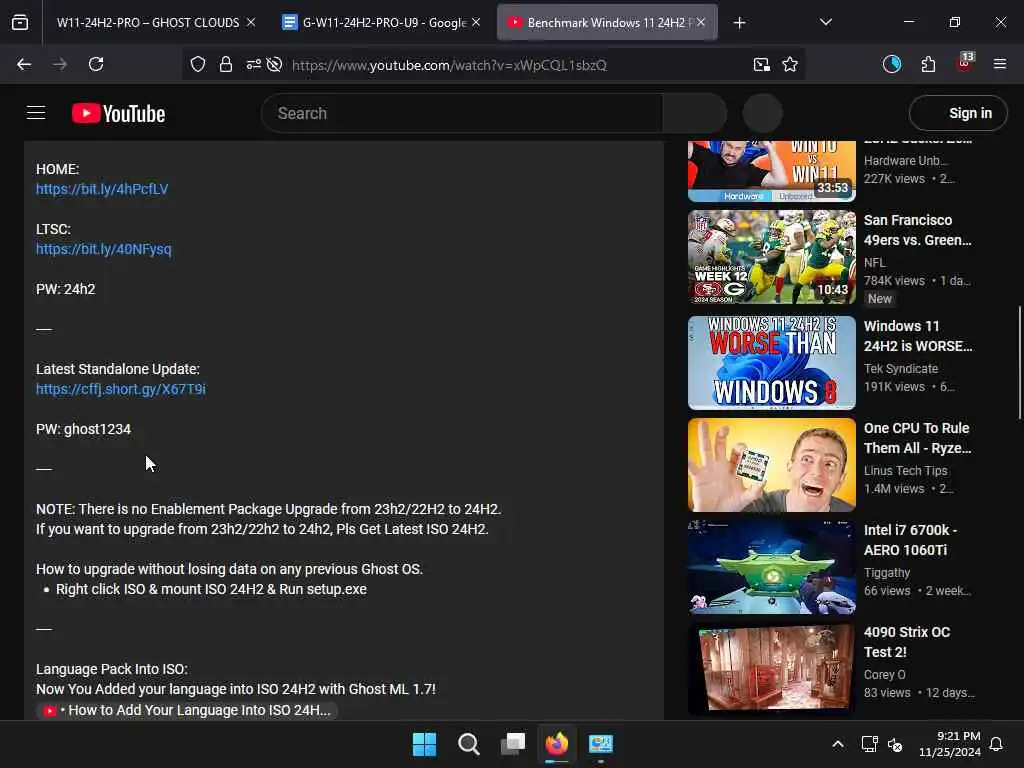Open the Extensions puzzle piece icon
The image size is (1024, 768).
[928, 64]
